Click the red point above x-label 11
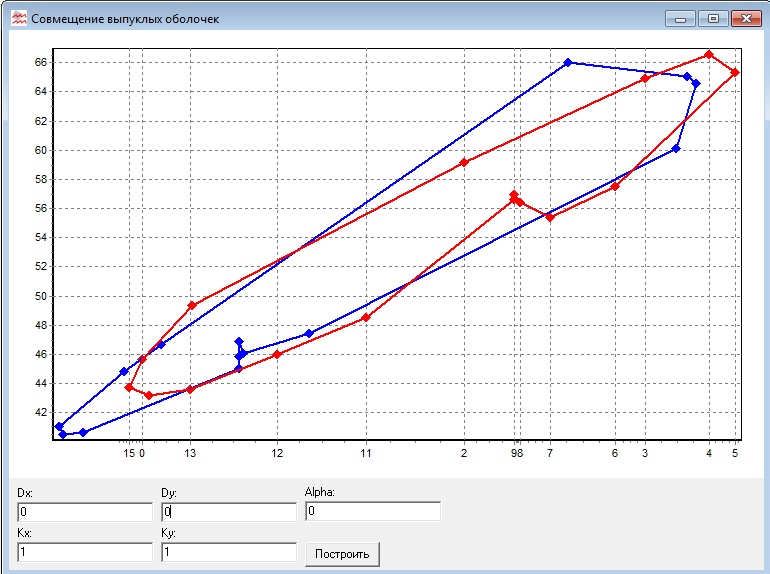The width and height of the screenshot is (770, 574). point(366,318)
